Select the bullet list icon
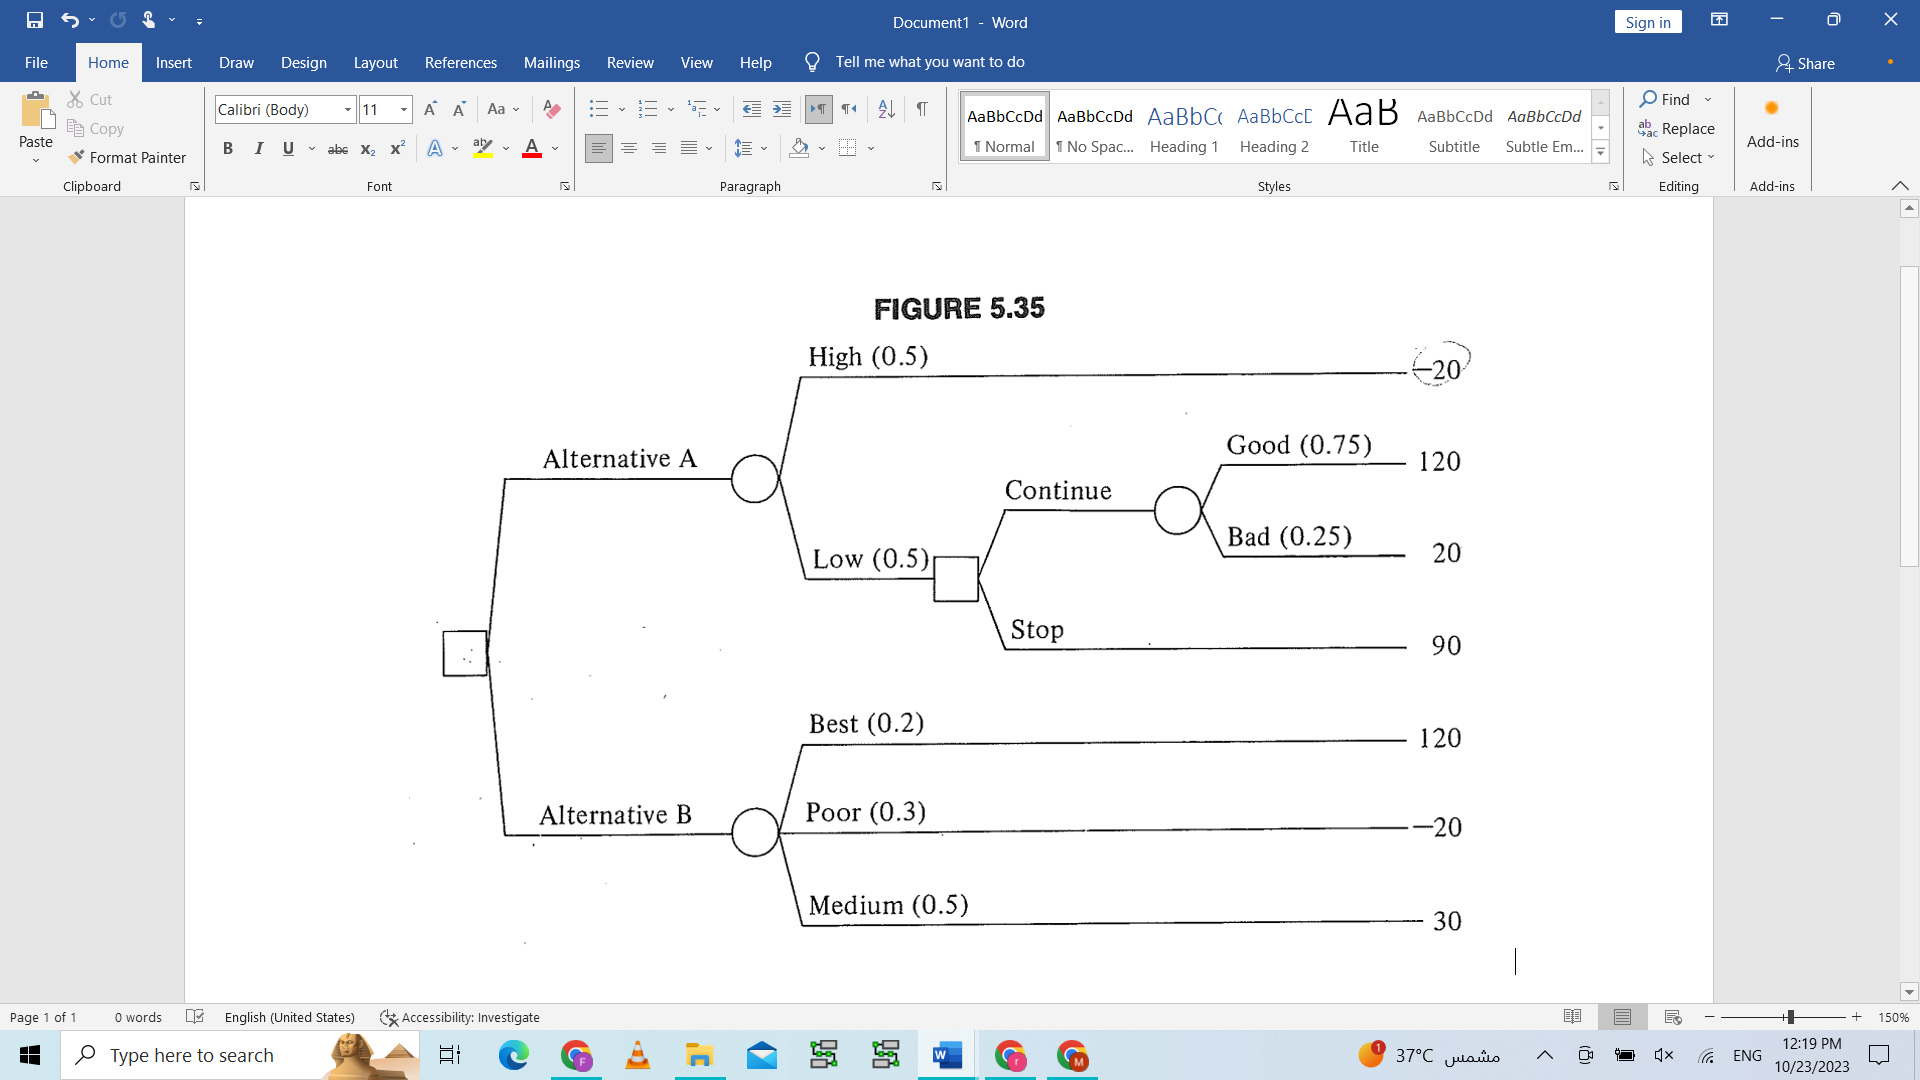This screenshot has width=1920, height=1080. coord(598,109)
